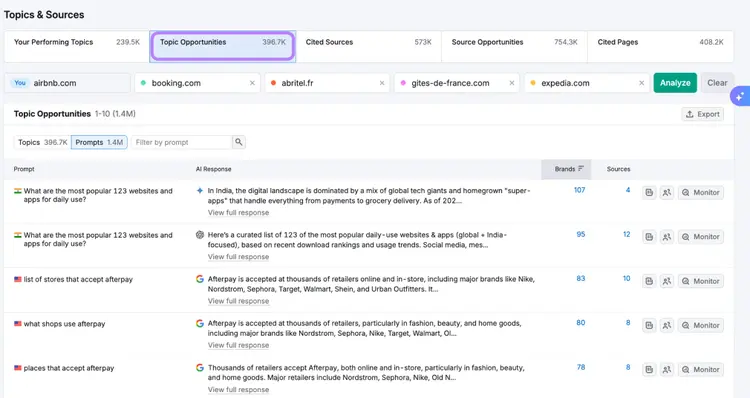This screenshot has width=750, height=398.
Task: Click the document icon for list of stores row
Action: pos(649,281)
